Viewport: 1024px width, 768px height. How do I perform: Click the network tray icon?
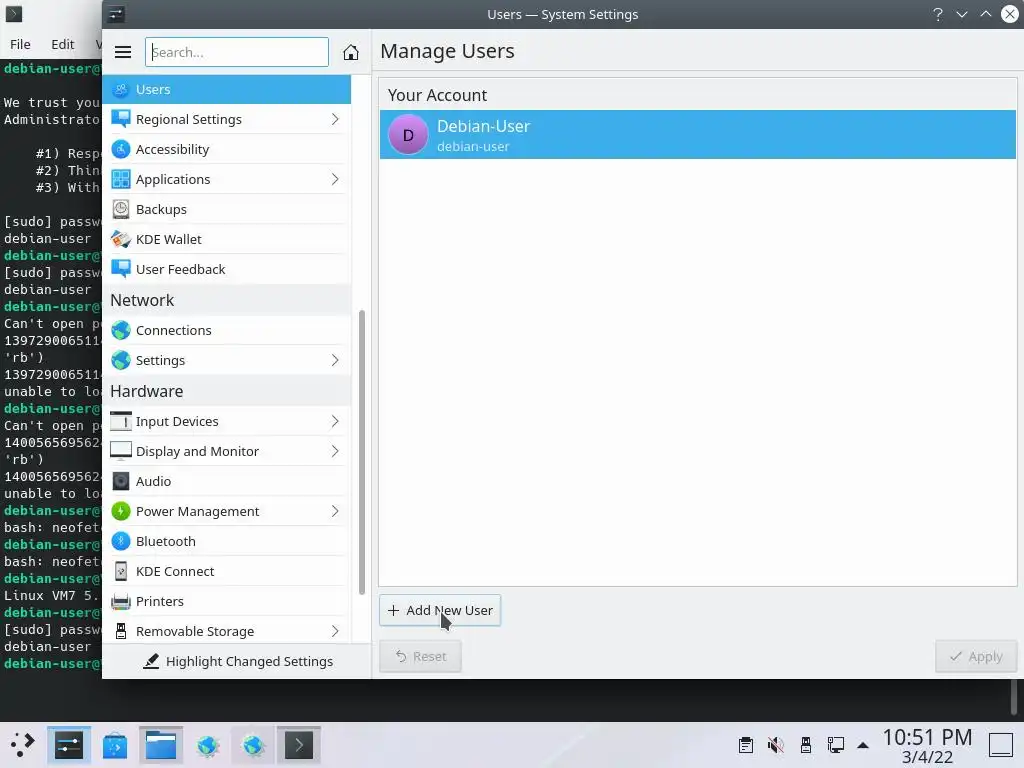(x=836, y=745)
